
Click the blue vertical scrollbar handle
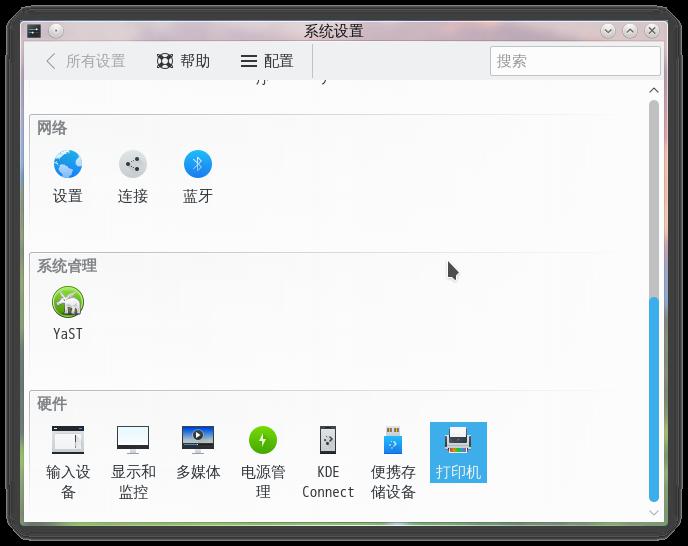[x=654, y=399]
